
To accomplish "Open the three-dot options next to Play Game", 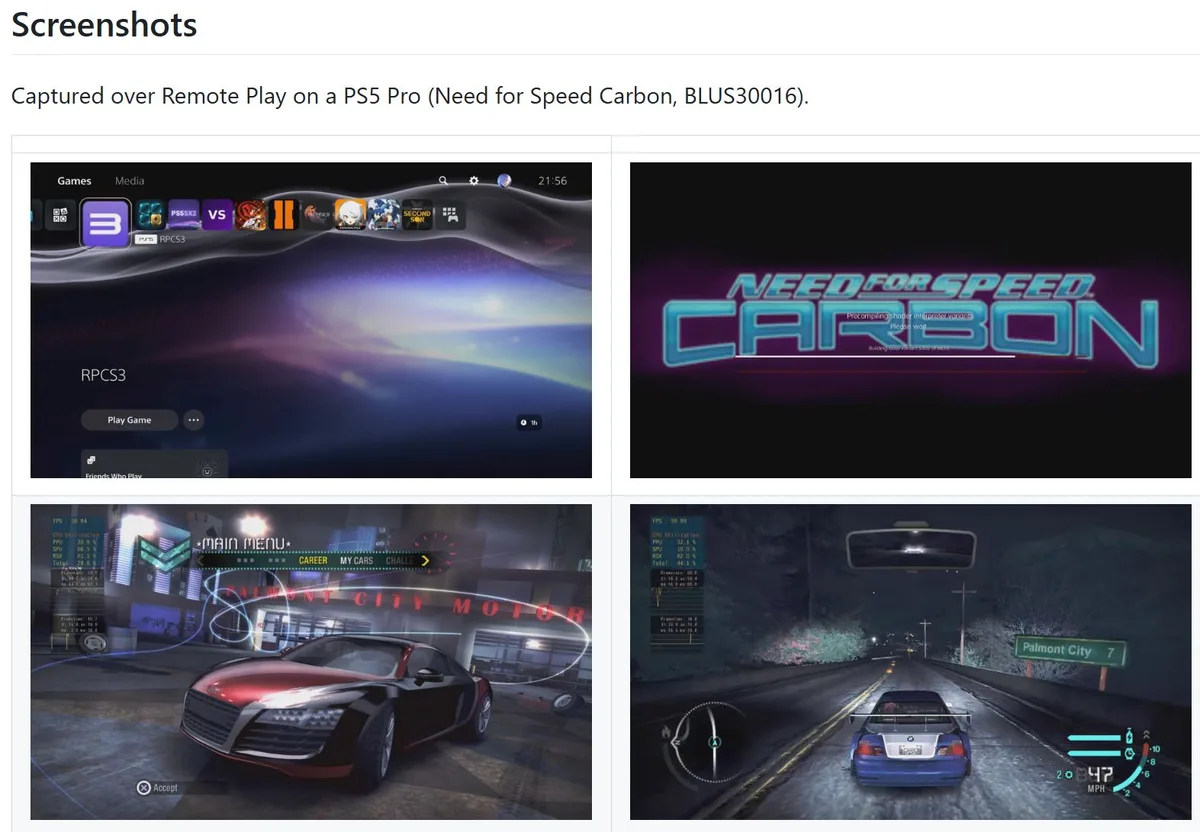I will point(194,420).
